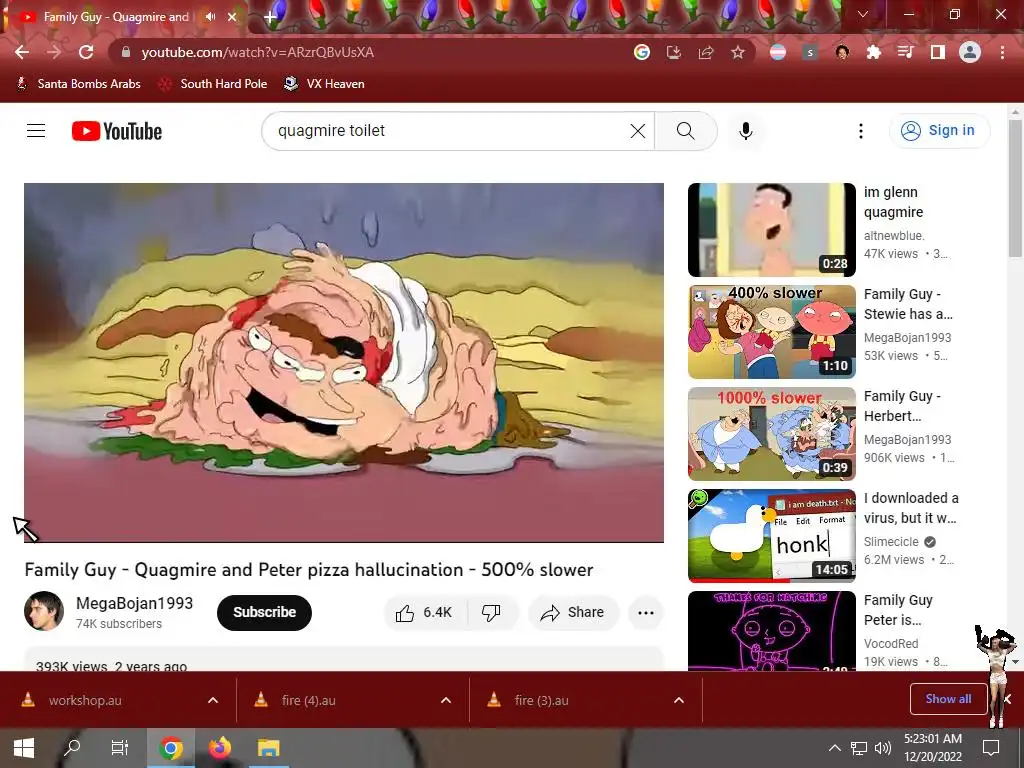Bookmark this page with the star icon

pyautogui.click(x=738, y=52)
